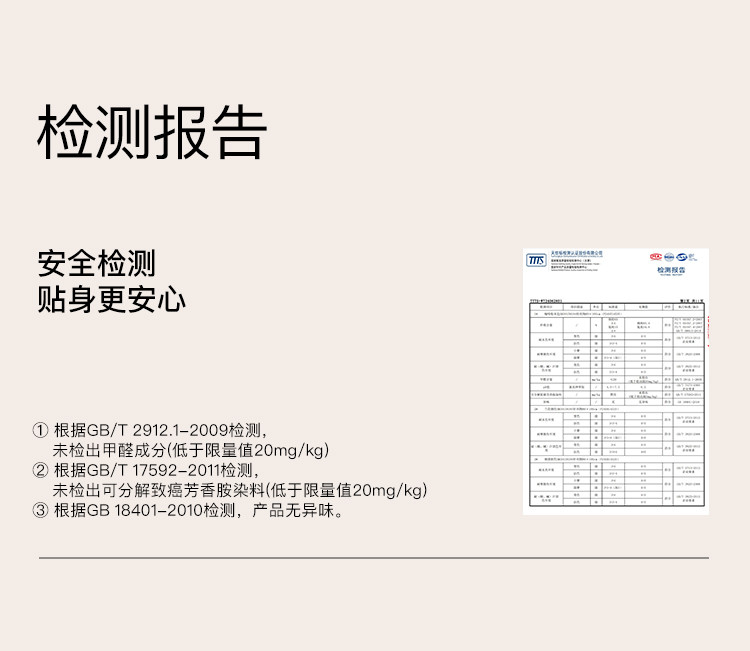The width and height of the screenshot is (750, 651).
Task: Click the 安全检测 subtitle text
Action: [96, 264]
